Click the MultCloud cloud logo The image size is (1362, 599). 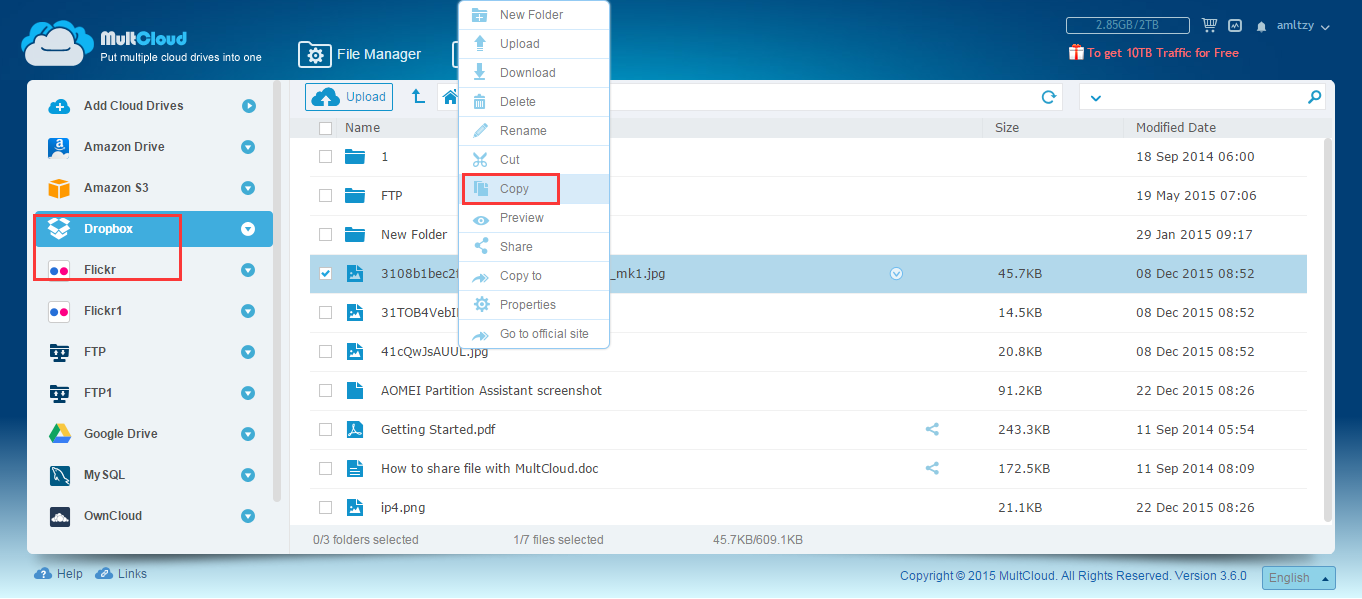tap(57, 43)
